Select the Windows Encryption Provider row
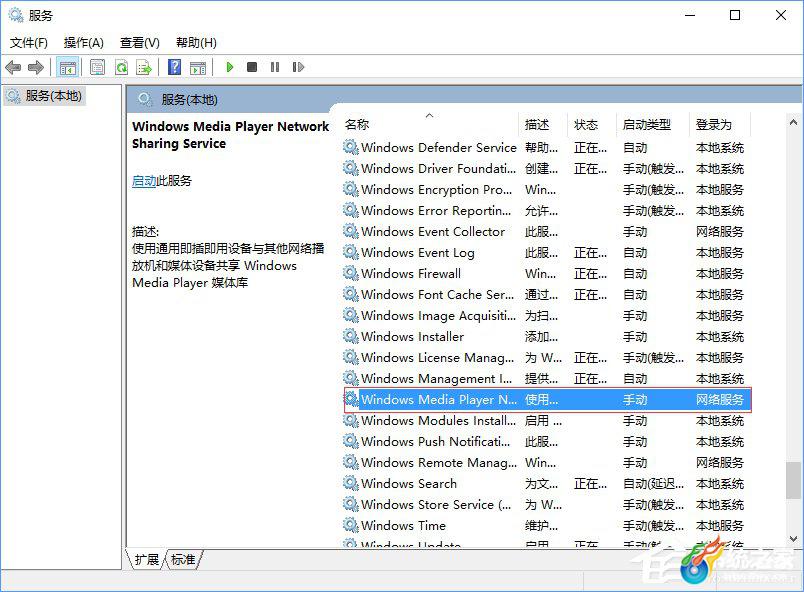The image size is (804, 592). pos(547,190)
